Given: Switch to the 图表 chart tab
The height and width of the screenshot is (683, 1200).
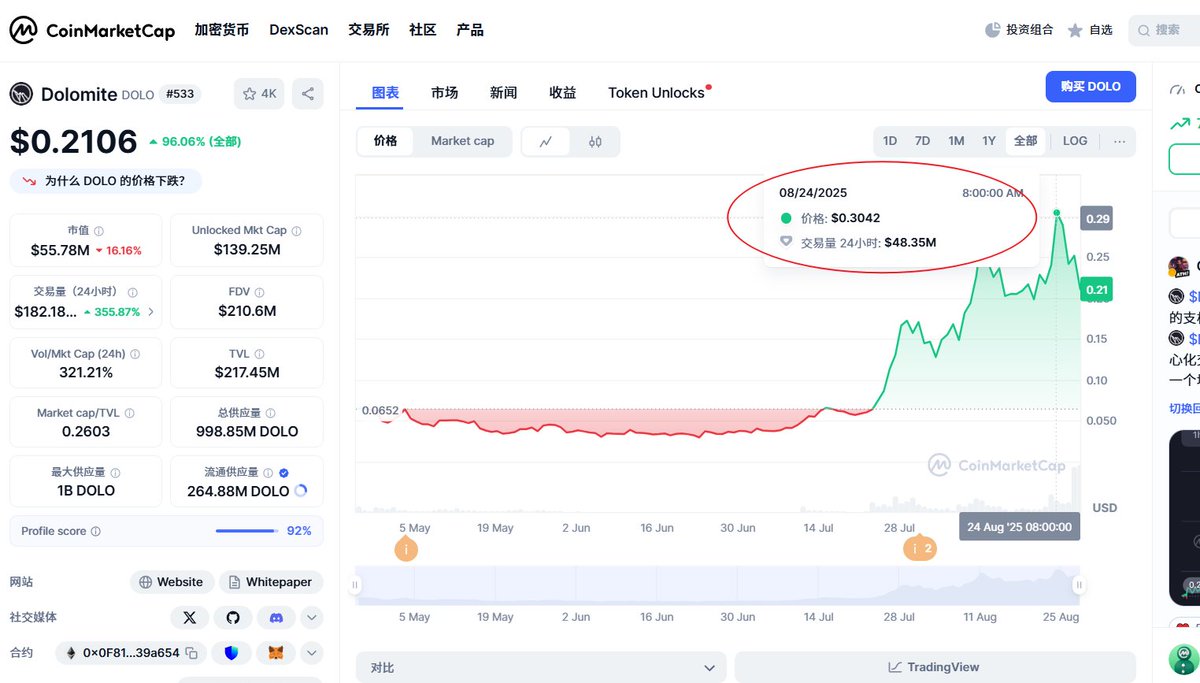Looking at the screenshot, I should [x=385, y=93].
